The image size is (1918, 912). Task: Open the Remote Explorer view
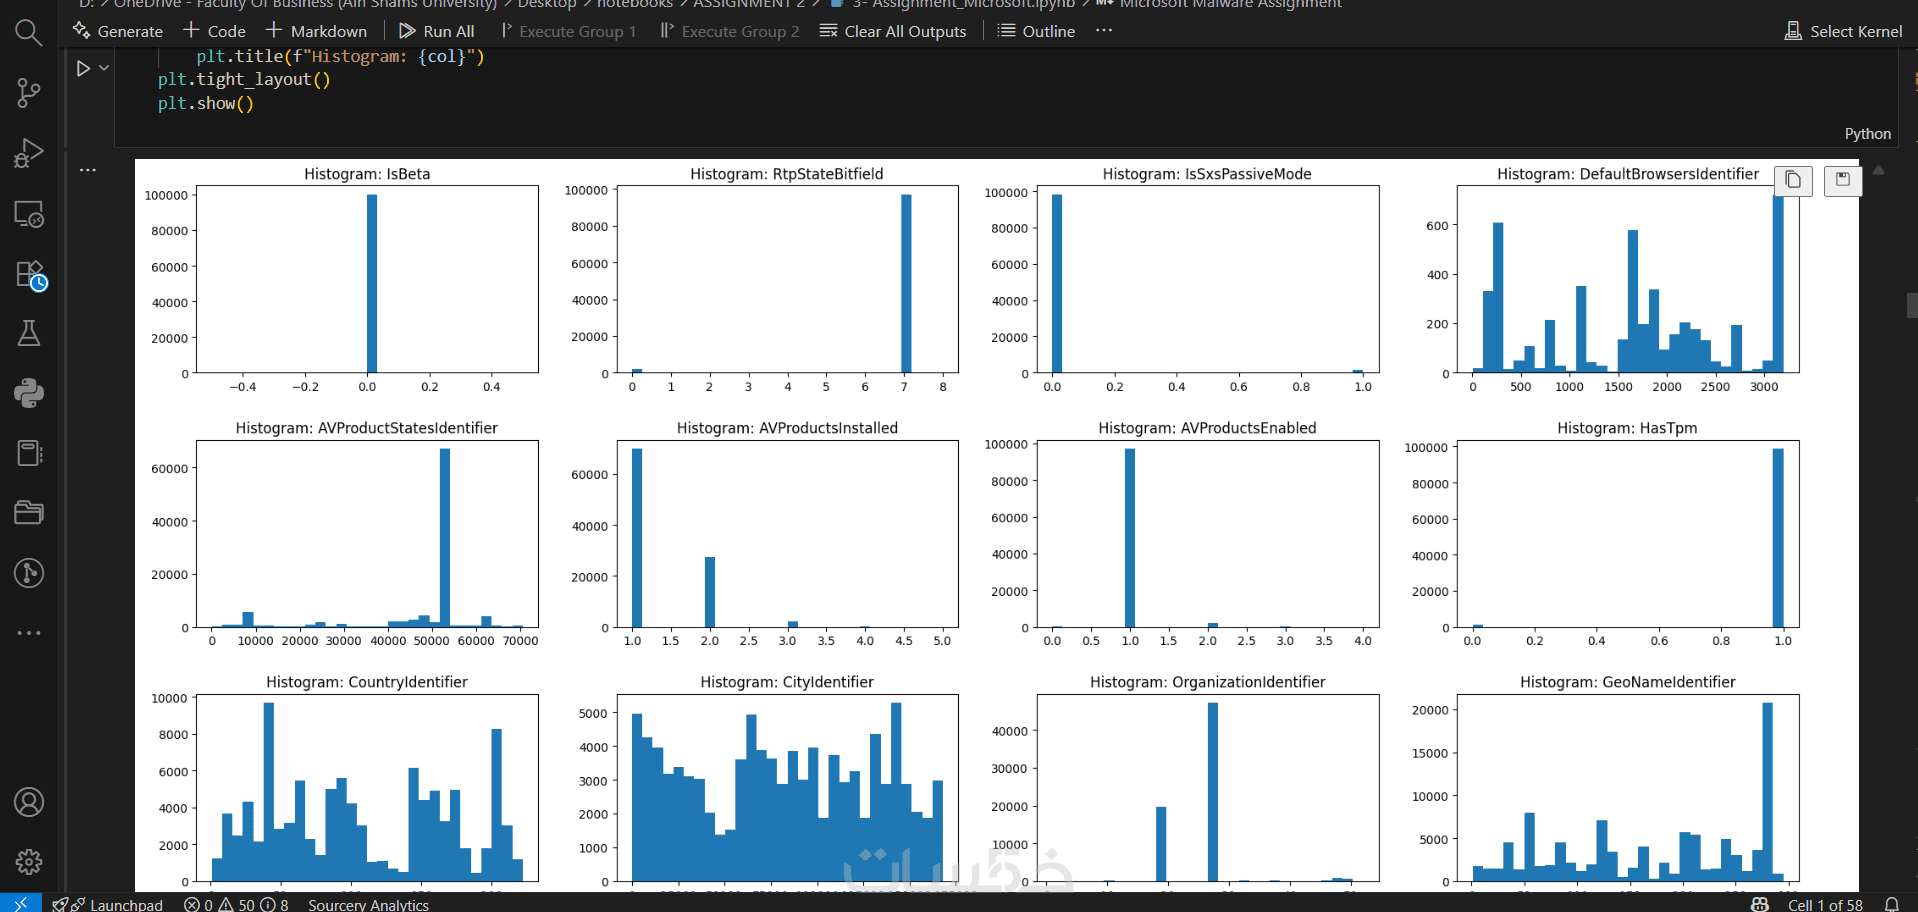(x=29, y=214)
